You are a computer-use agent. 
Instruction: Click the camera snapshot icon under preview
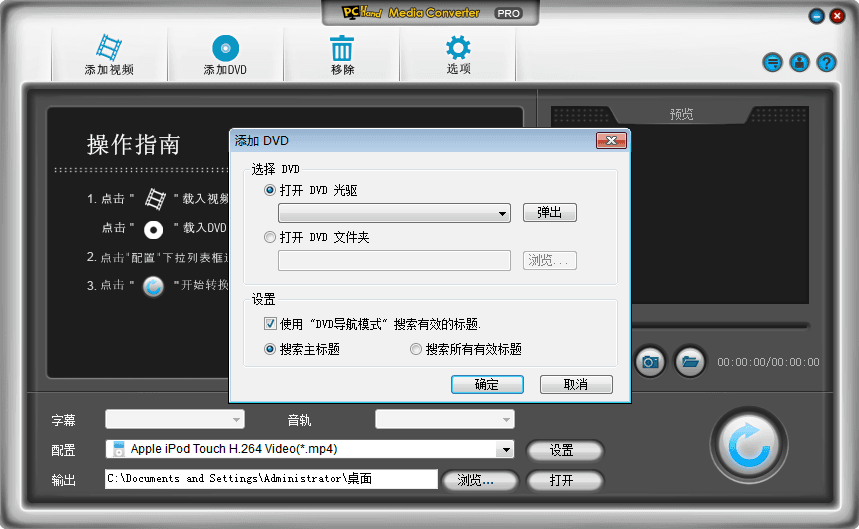(650, 361)
